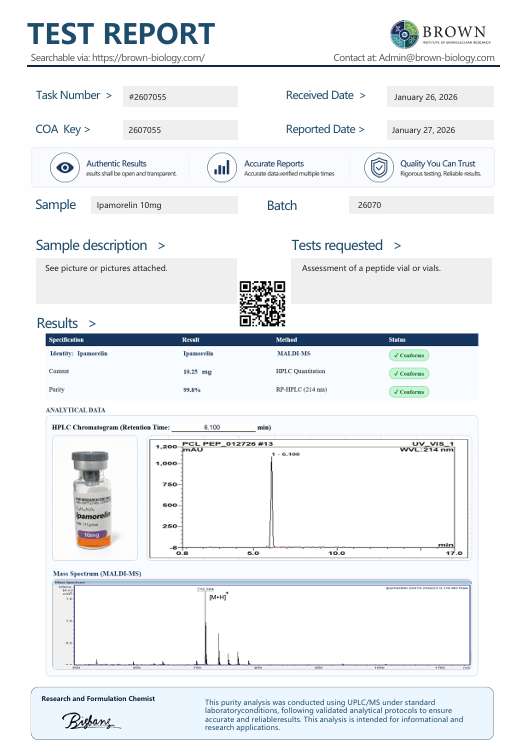Image resolution: width=524 pixels, height=743 pixels.
Task: Click the Research and Formulation Chemist label
Action: 98,698
